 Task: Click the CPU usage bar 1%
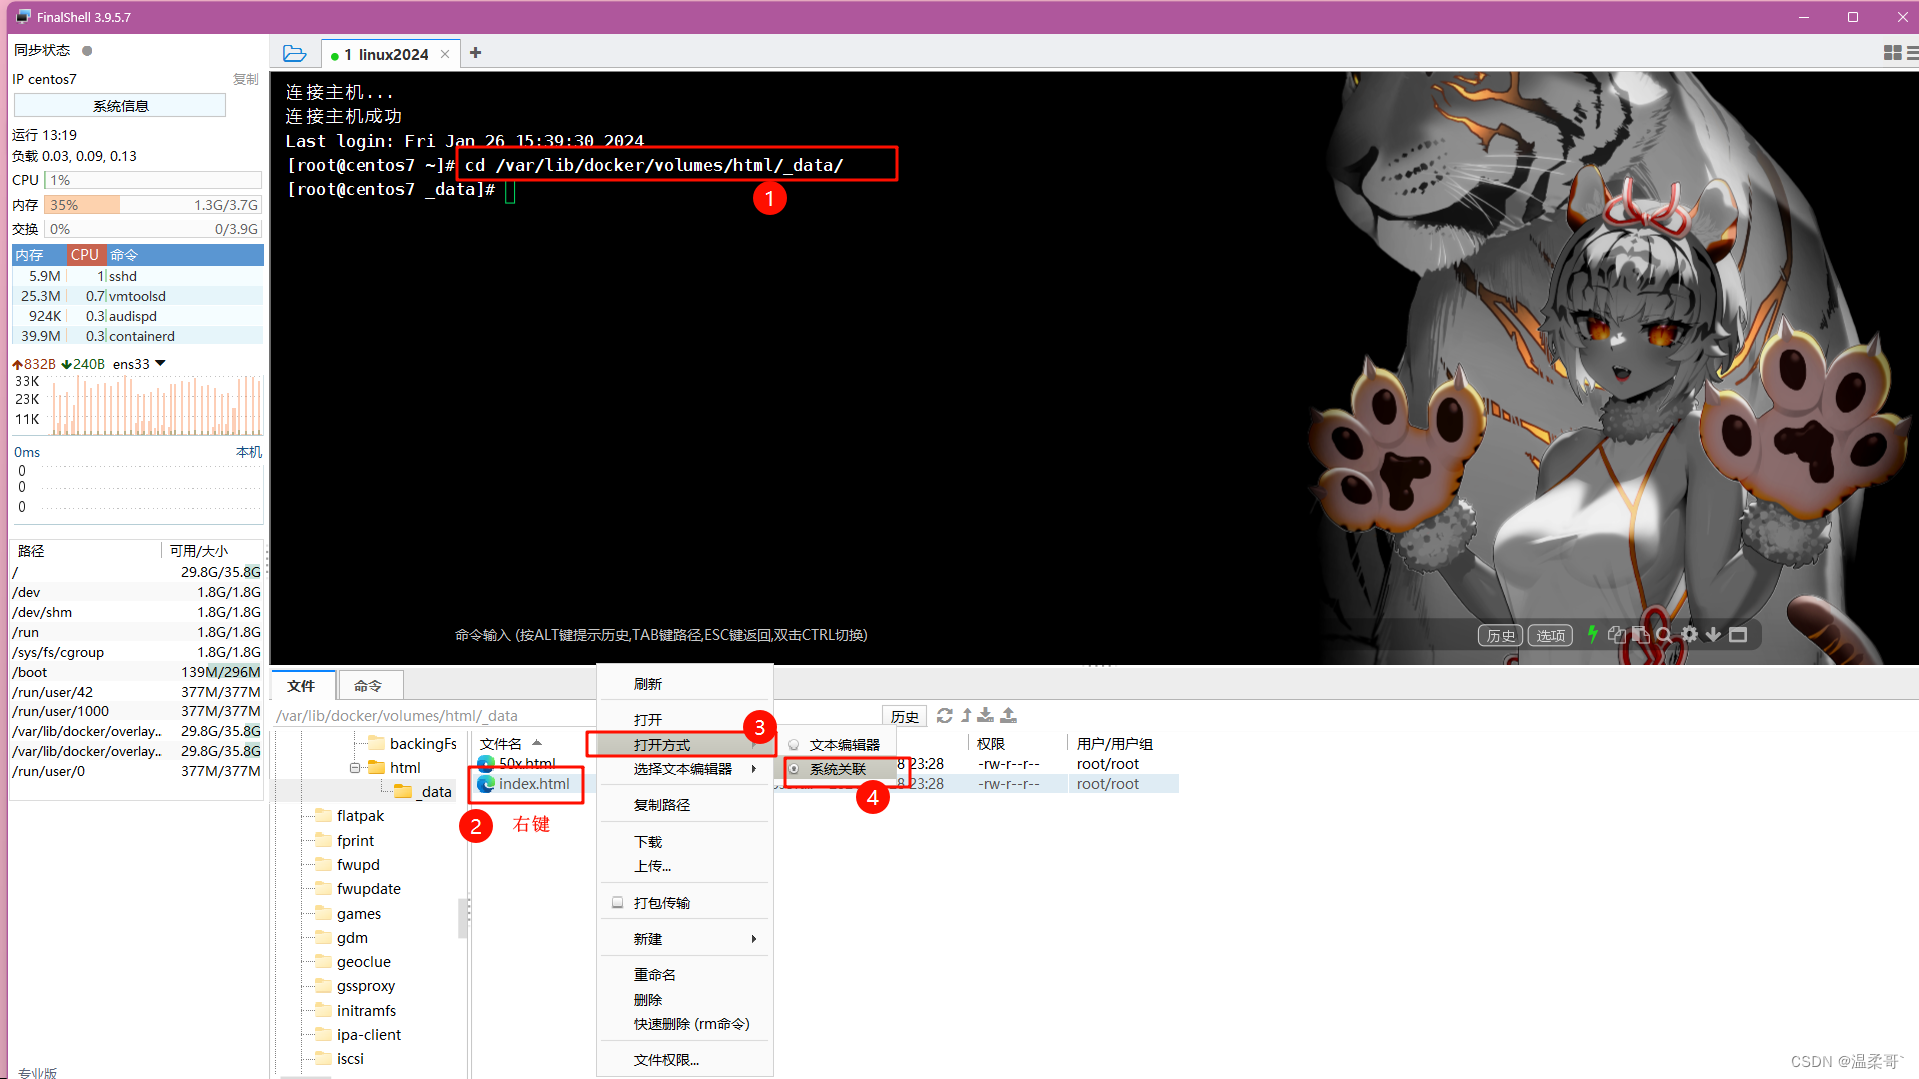pyautogui.click(x=153, y=180)
